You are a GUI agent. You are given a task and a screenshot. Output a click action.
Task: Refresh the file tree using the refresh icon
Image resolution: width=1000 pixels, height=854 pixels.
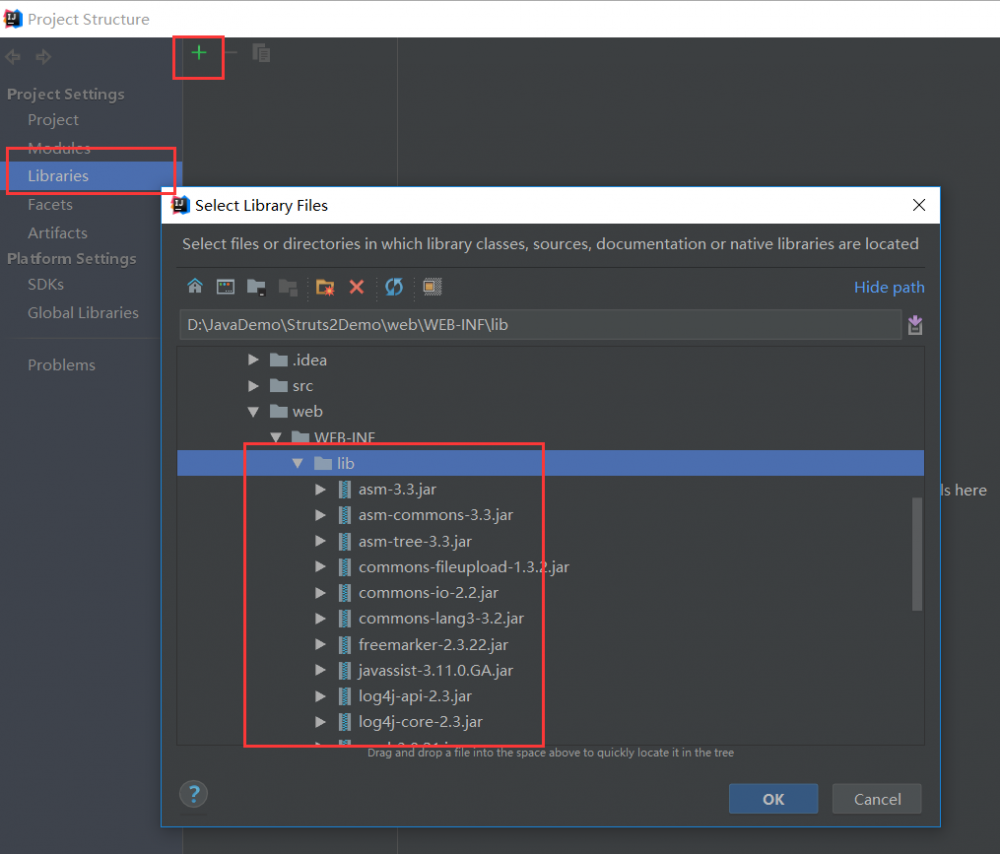tap(393, 287)
